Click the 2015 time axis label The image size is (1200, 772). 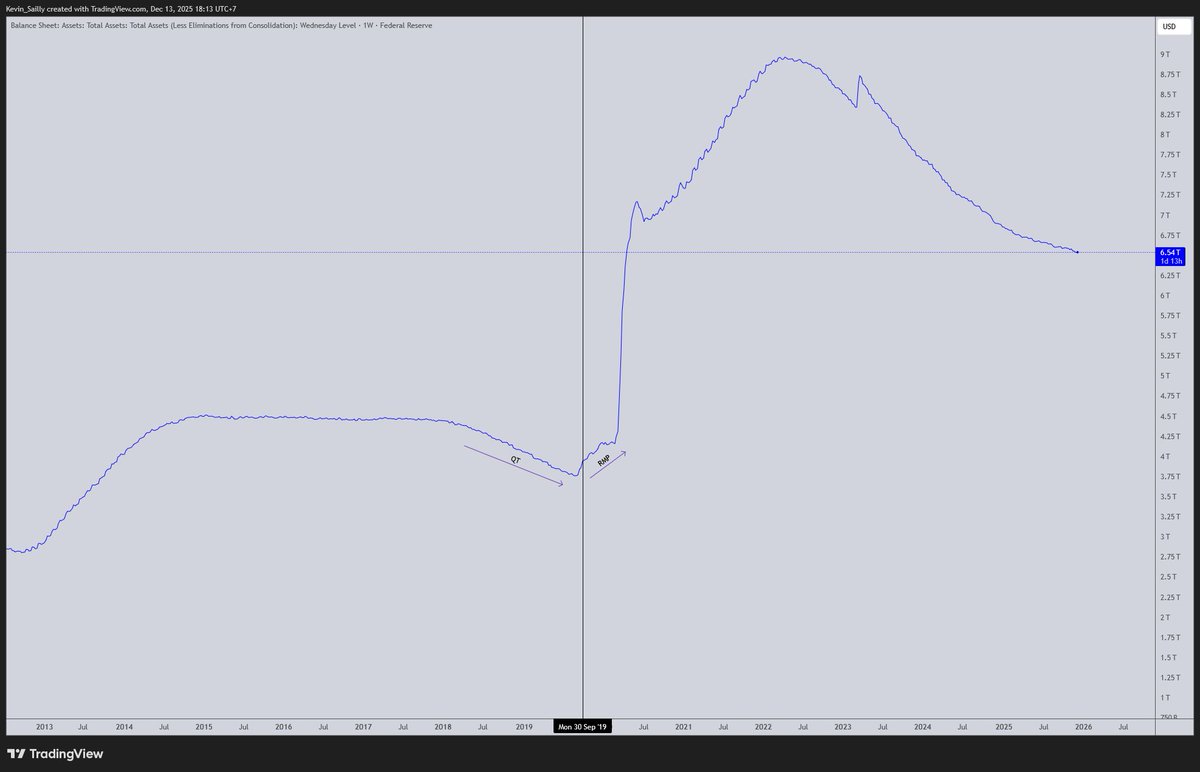(x=204, y=727)
